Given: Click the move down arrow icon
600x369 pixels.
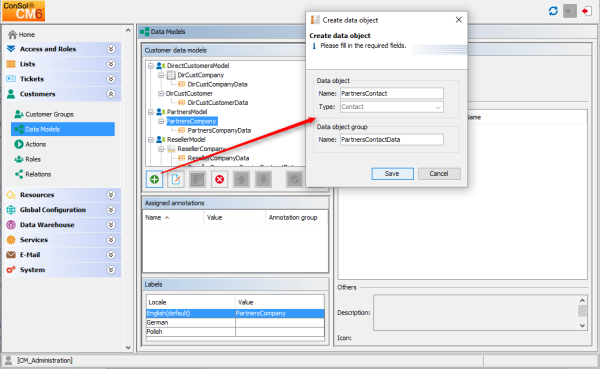Looking at the screenshot, I should point(263,179).
